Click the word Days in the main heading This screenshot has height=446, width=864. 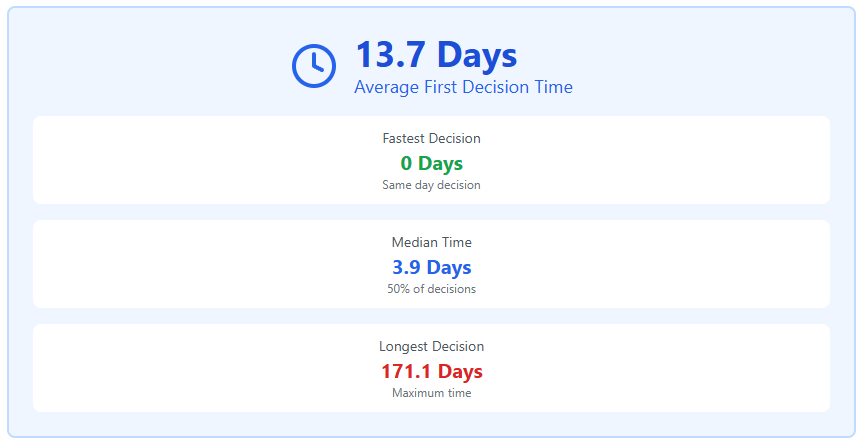[477, 55]
